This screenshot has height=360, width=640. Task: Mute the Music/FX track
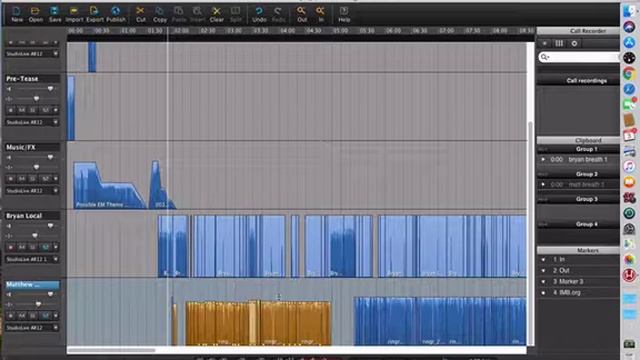coord(22,179)
